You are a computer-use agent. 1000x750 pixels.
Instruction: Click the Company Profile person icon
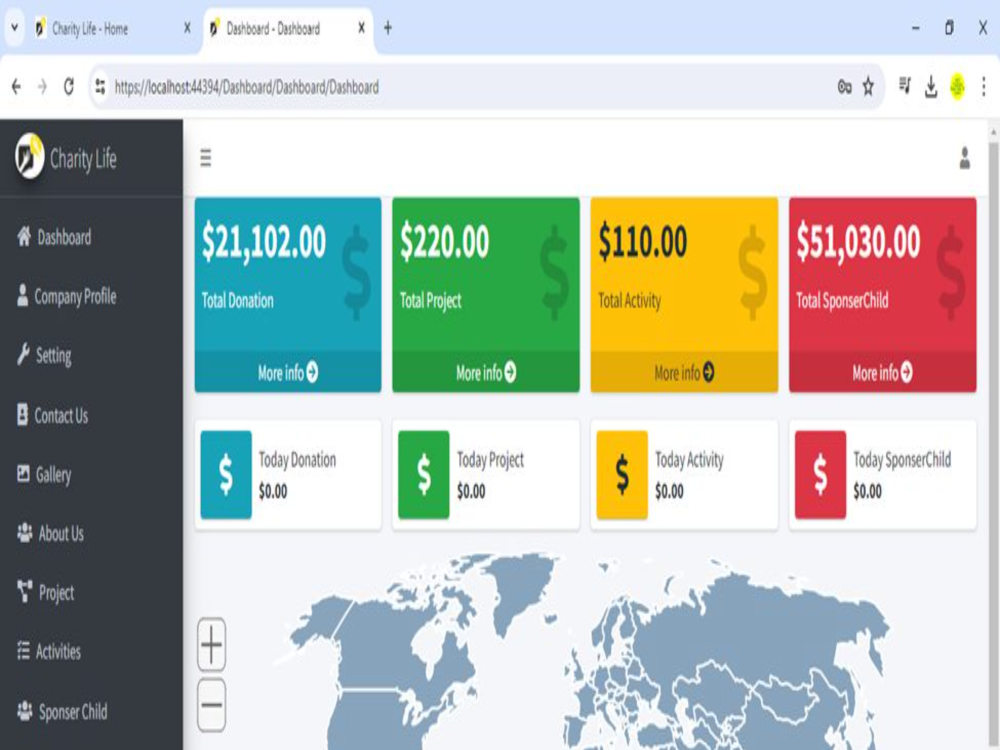pos(22,295)
